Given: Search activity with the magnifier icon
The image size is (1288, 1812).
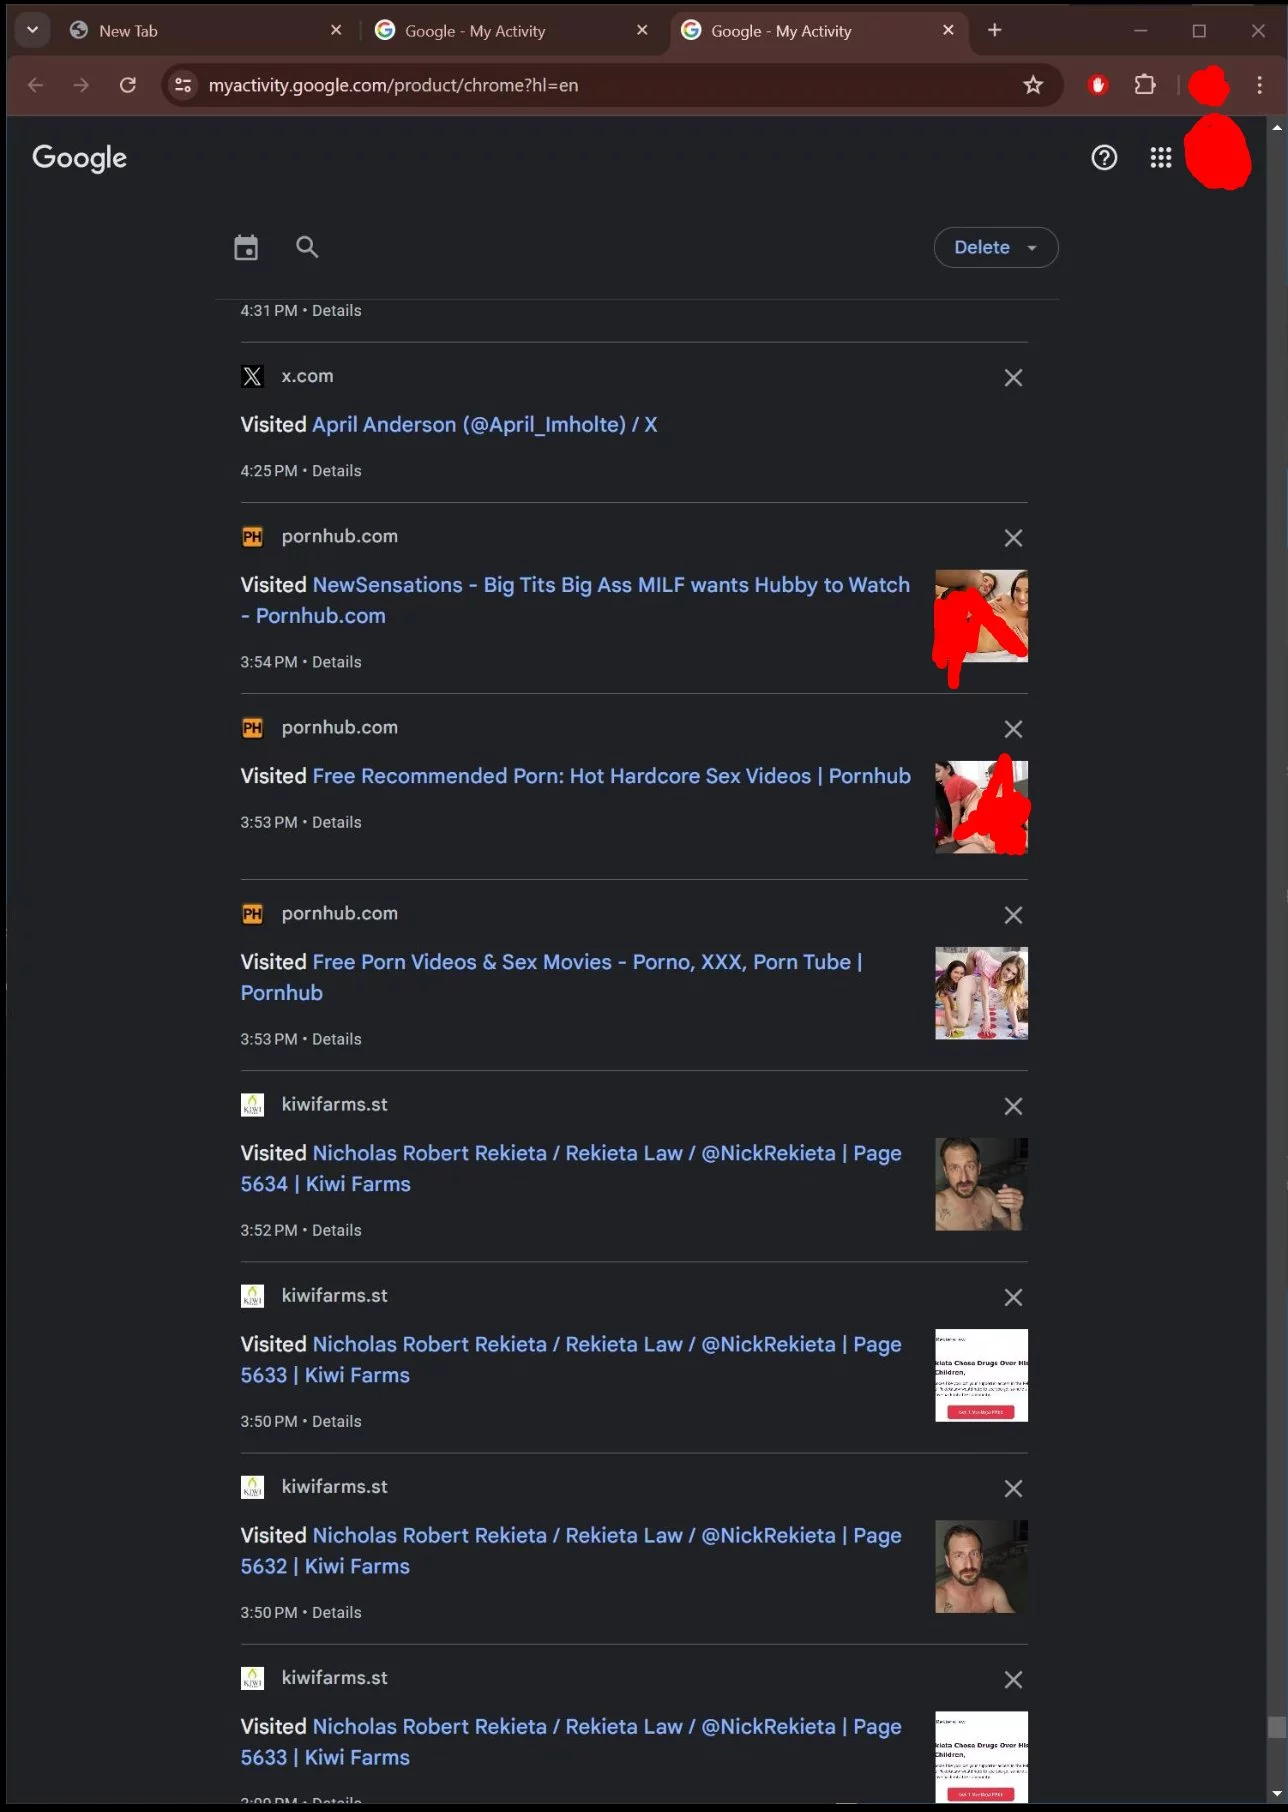Looking at the screenshot, I should pyautogui.click(x=307, y=247).
